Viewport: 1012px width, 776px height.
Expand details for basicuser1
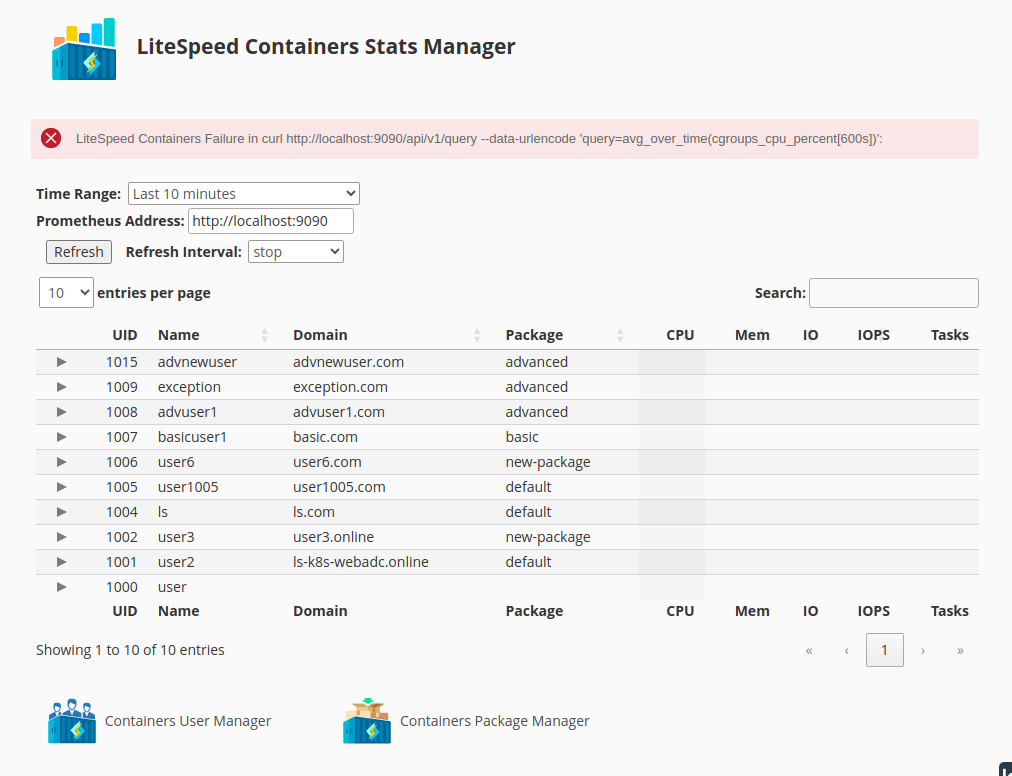click(x=61, y=436)
